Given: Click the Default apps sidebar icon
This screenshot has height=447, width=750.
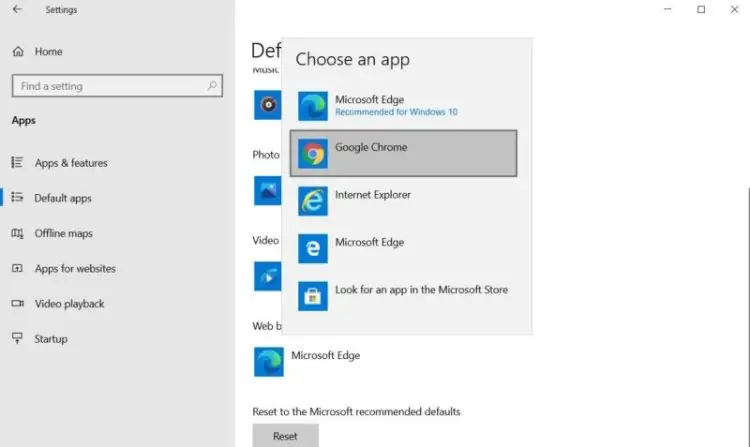Looking at the screenshot, I should (x=17, y=197).
